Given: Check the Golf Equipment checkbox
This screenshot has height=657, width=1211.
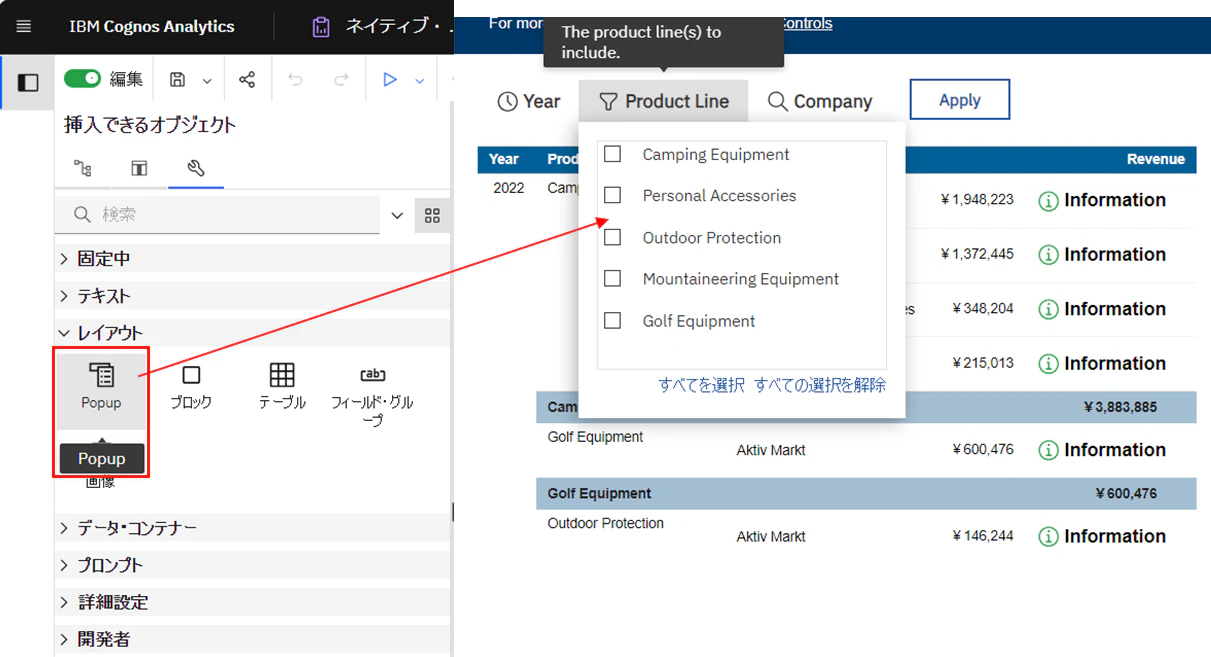Looking at the screenshot, I should pos(613,320).
